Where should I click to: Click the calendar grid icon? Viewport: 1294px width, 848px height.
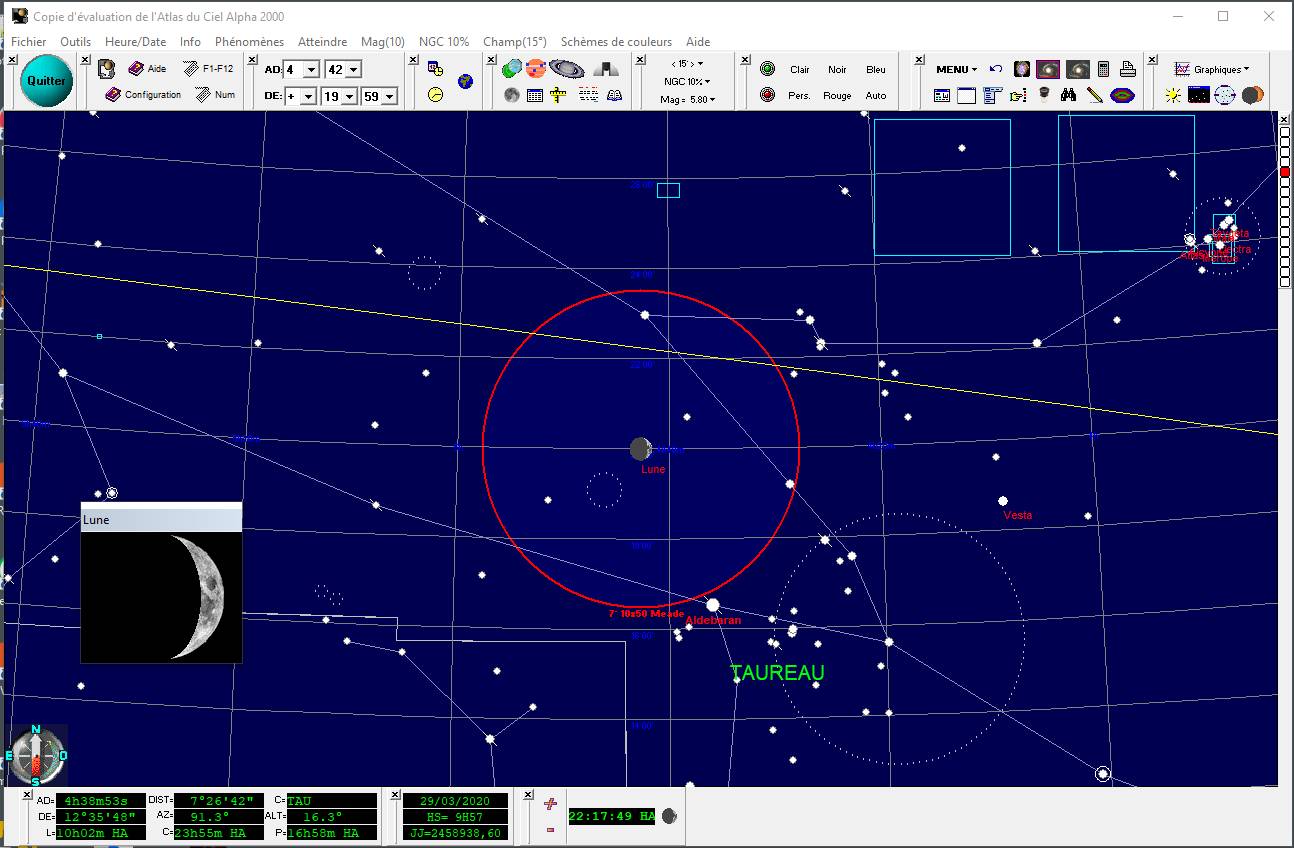point(535,95)
